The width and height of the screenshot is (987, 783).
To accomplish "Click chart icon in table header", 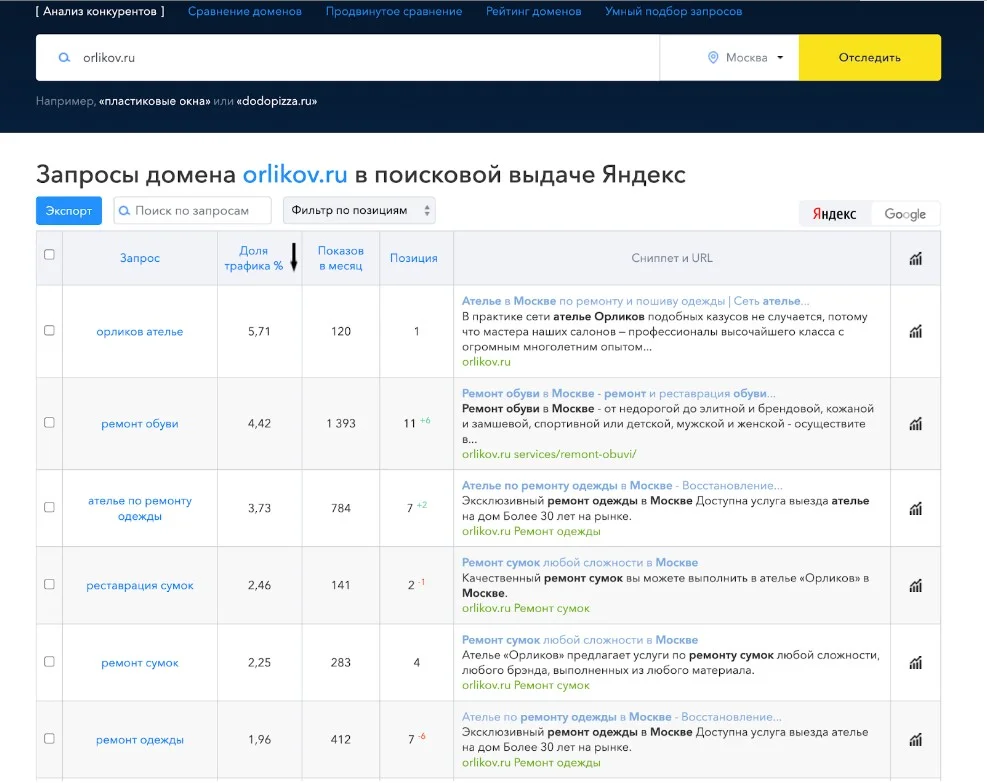I will pos(915,258).
